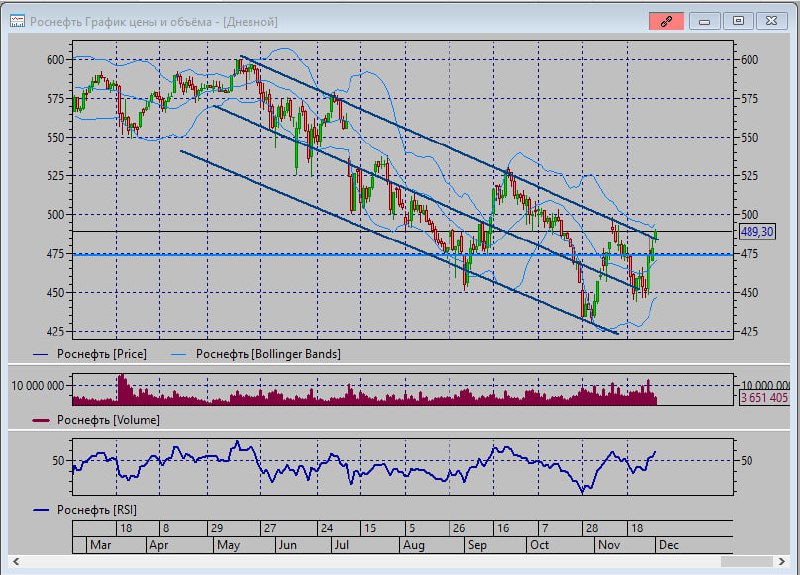Click the 425 price label on left axis
This screenshot has height=575, width=800.
coord(55,332)
